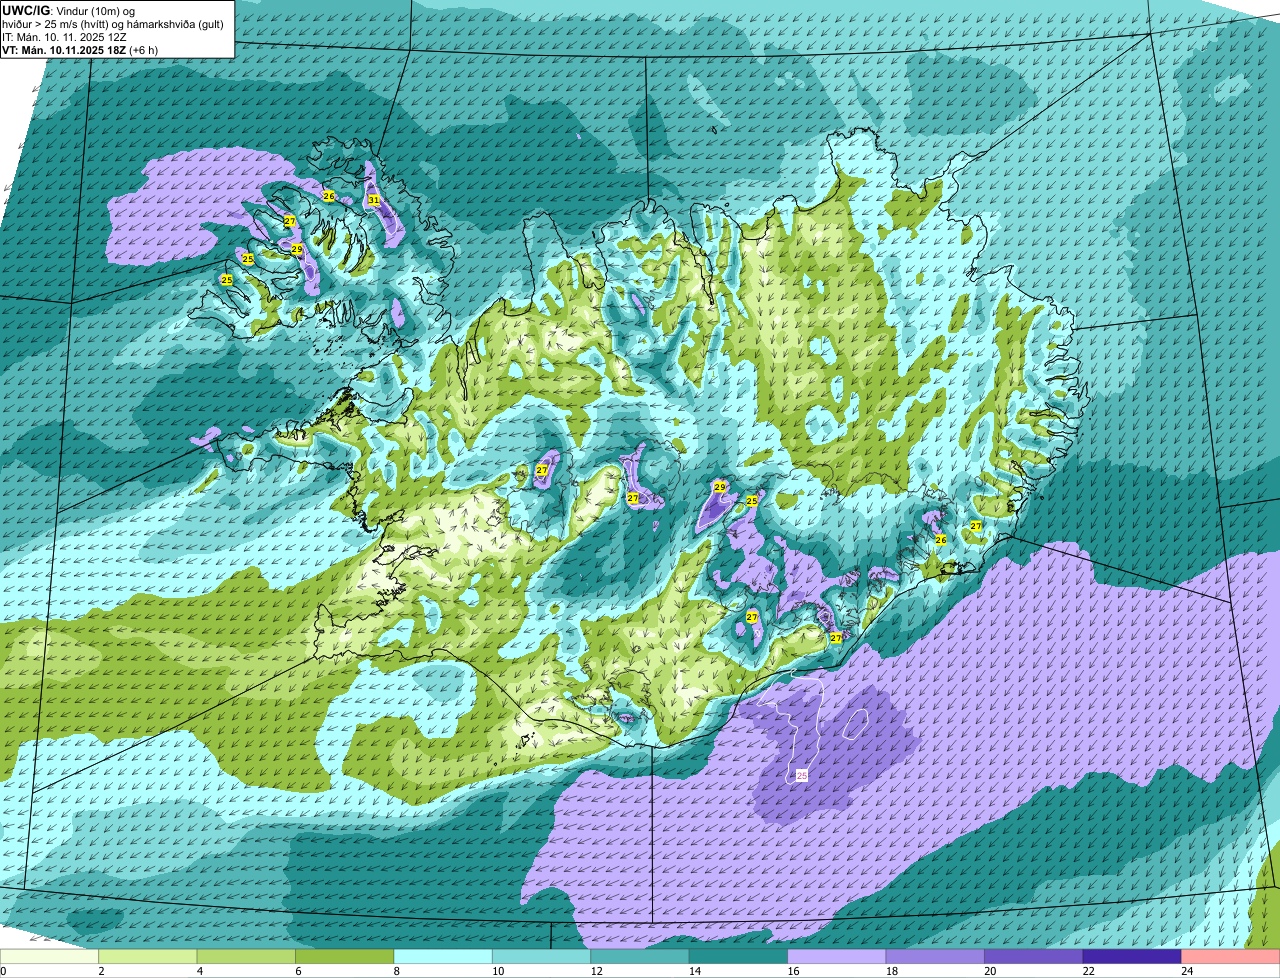
Task: Choose the dark indigo 22–24 m/s legend swatch
Action: click(1133, 956)
